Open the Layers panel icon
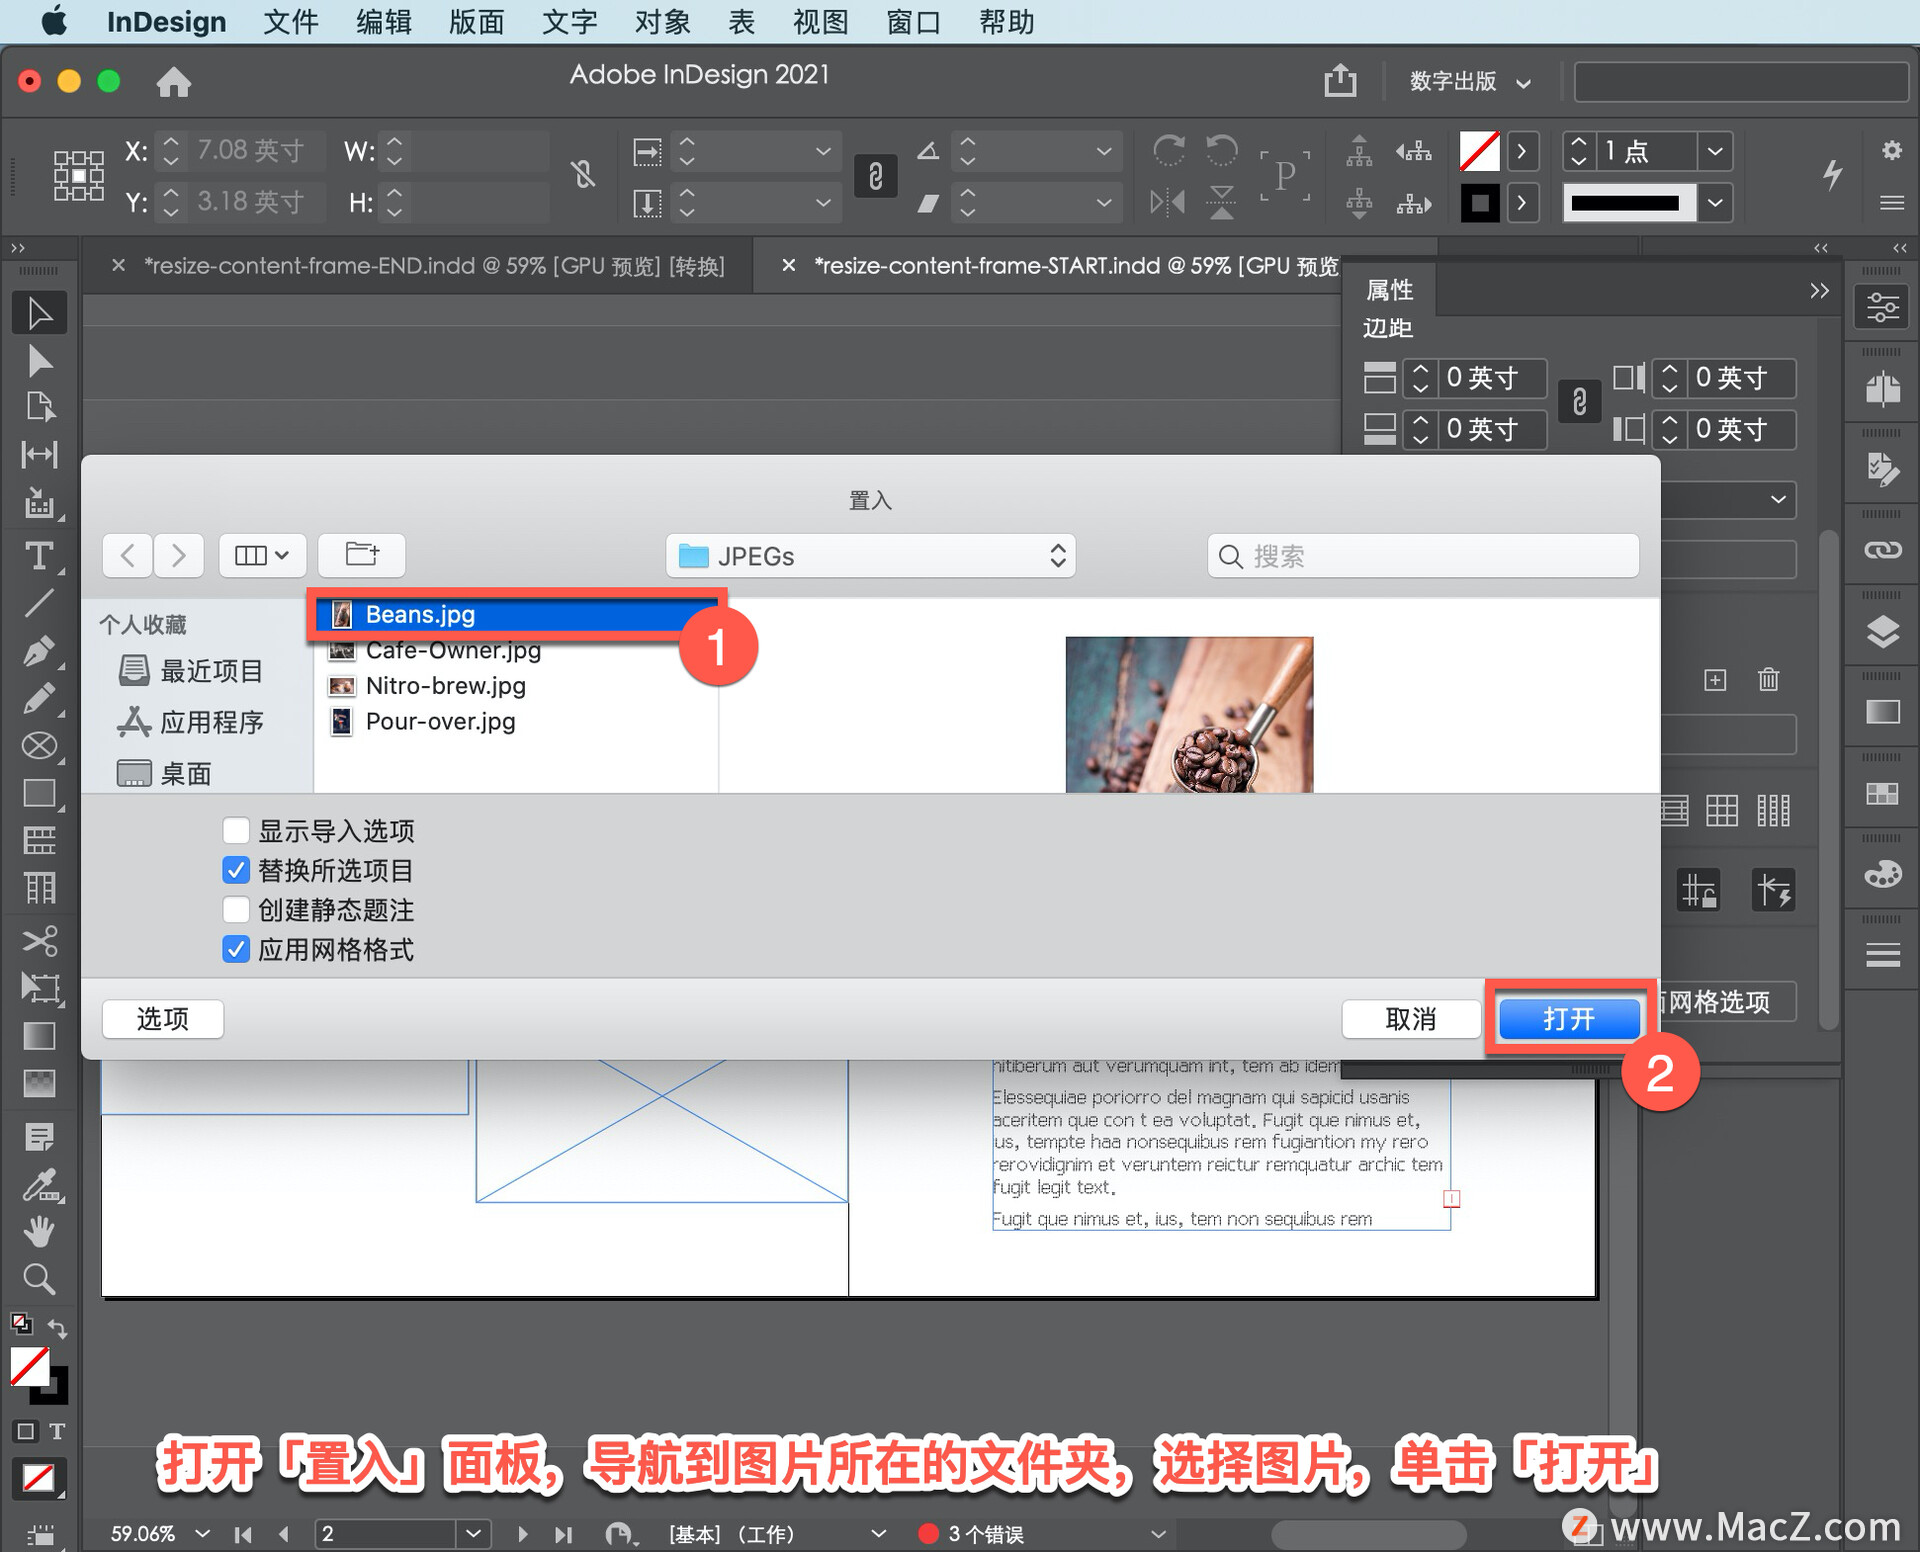 click(x=1882, y=632)
